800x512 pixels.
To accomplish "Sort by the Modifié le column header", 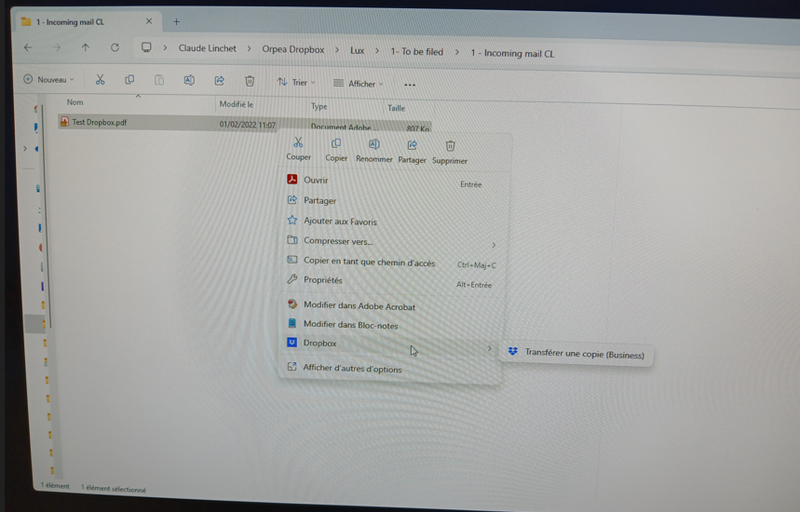I will (236, 104).
